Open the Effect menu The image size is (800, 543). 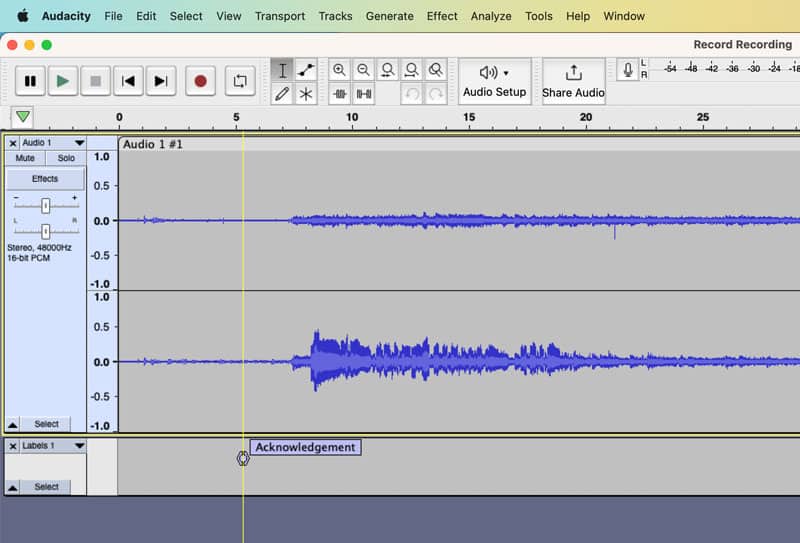442,16
